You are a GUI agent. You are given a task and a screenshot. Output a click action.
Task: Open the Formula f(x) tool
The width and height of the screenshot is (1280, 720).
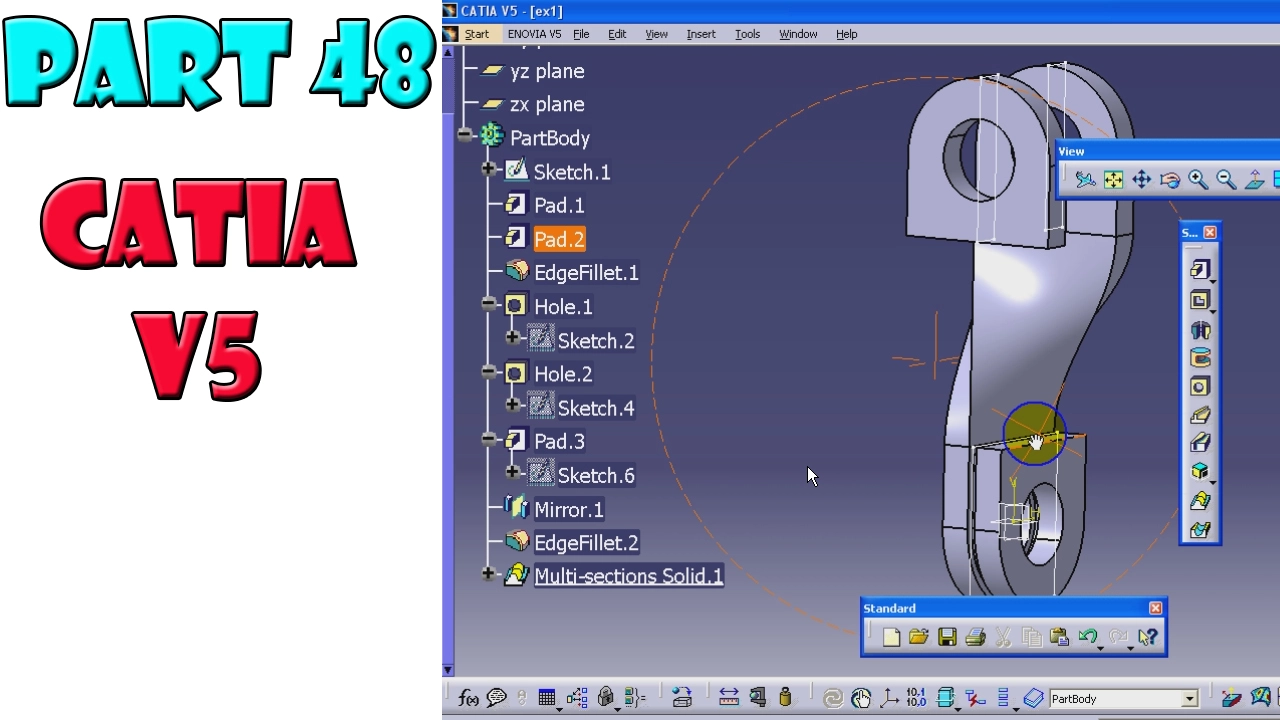pyautogui.click(x=468, y=698)
